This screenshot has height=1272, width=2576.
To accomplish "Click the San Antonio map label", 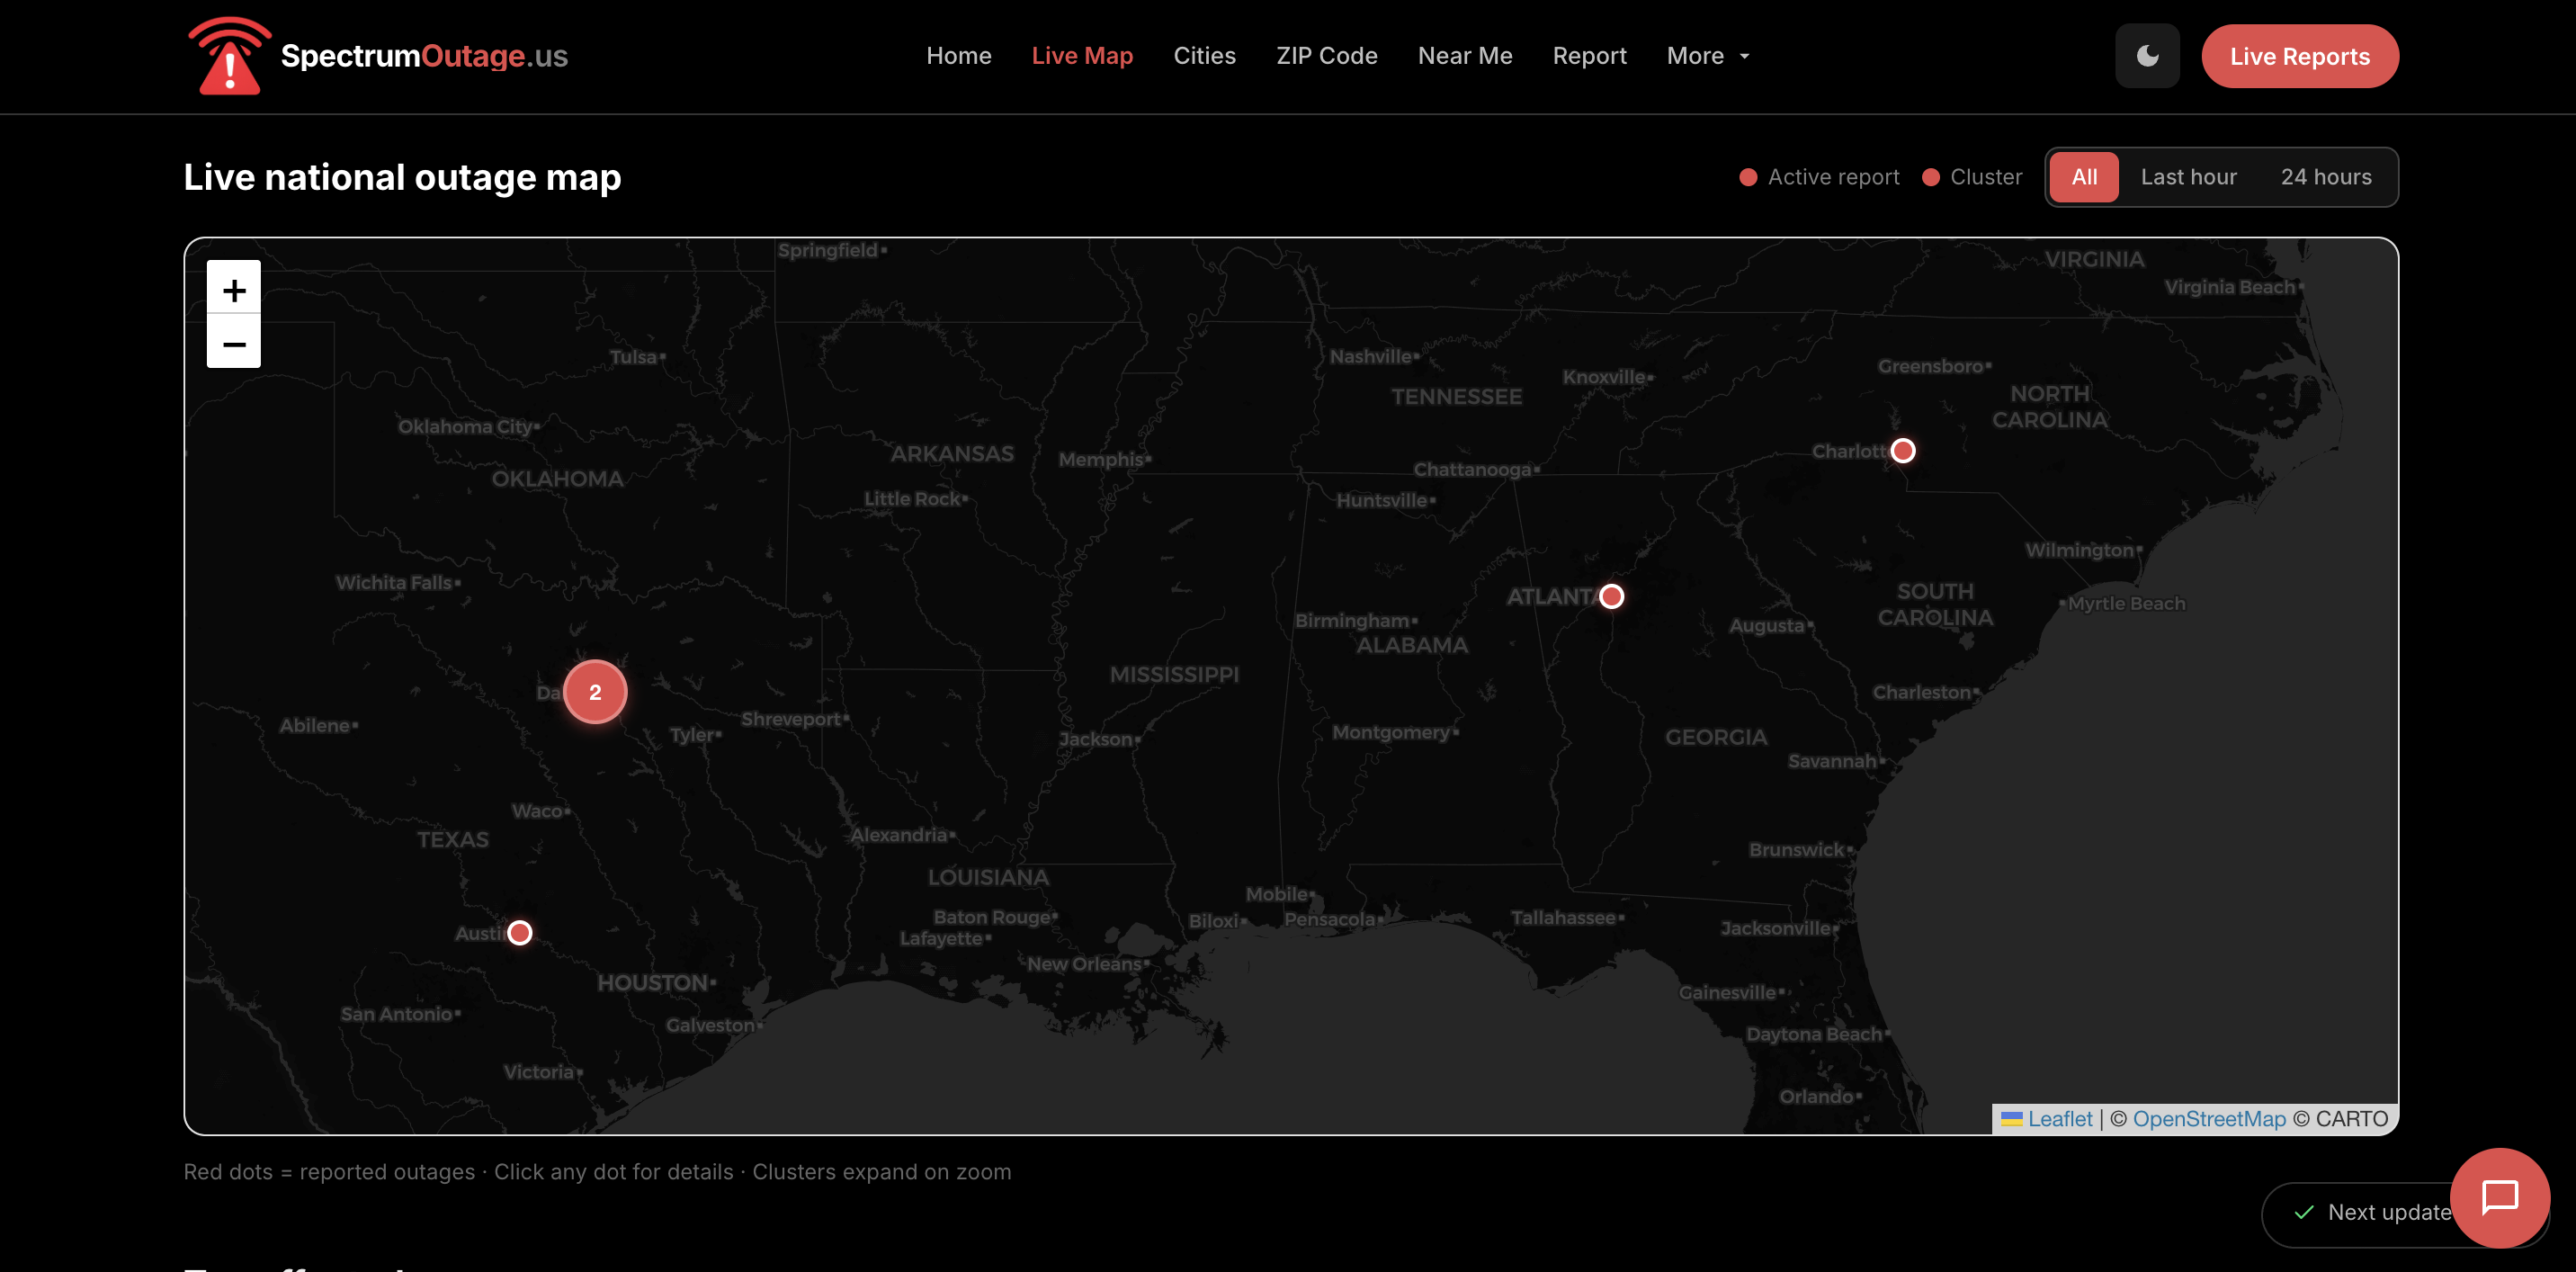I will [x=396, y=1014].
